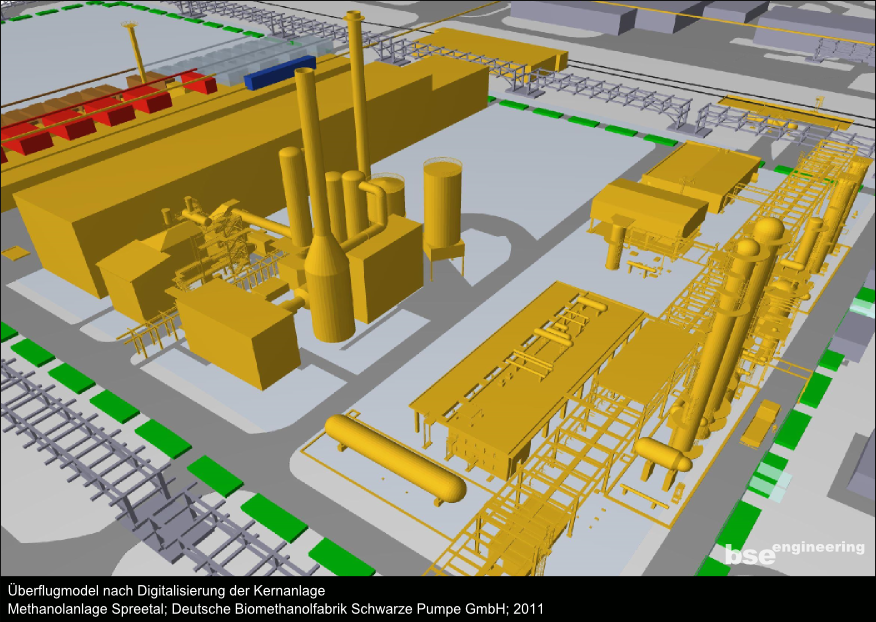The height and width of the screenshot is (622, 876).
Task: Select the large horizontal cylindrical tank
Action: (x=395, y=458)
